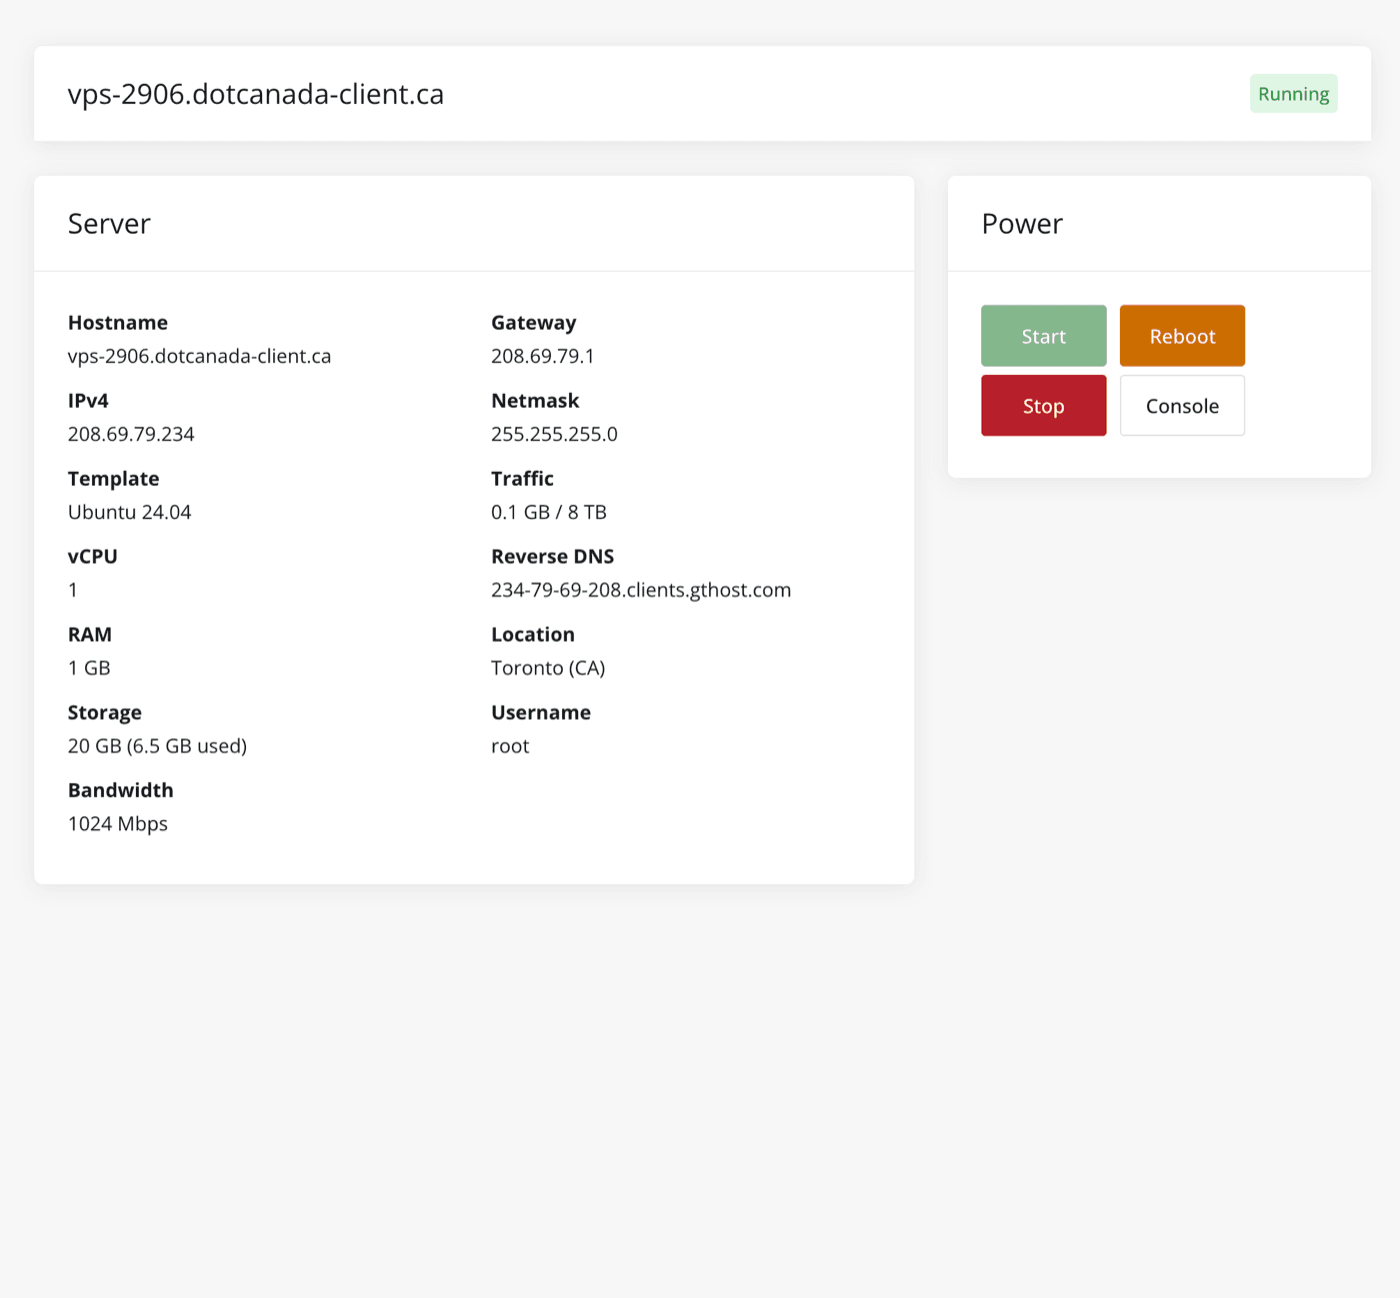Click the Gateway address 208.69.79.1

point(543,356)
